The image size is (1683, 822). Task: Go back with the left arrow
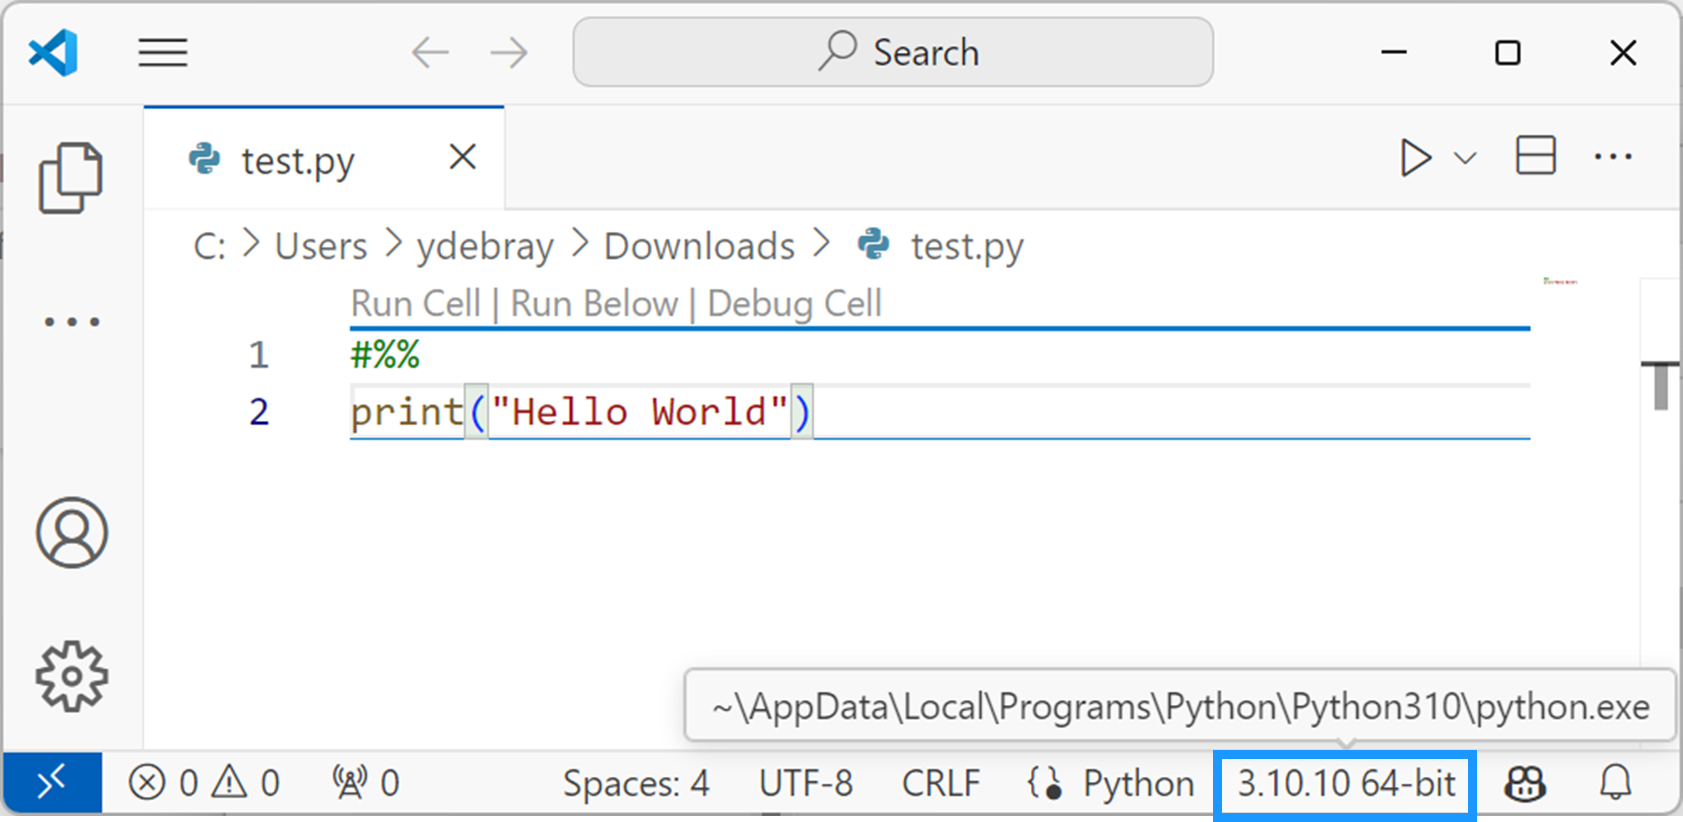click(430, 52)
